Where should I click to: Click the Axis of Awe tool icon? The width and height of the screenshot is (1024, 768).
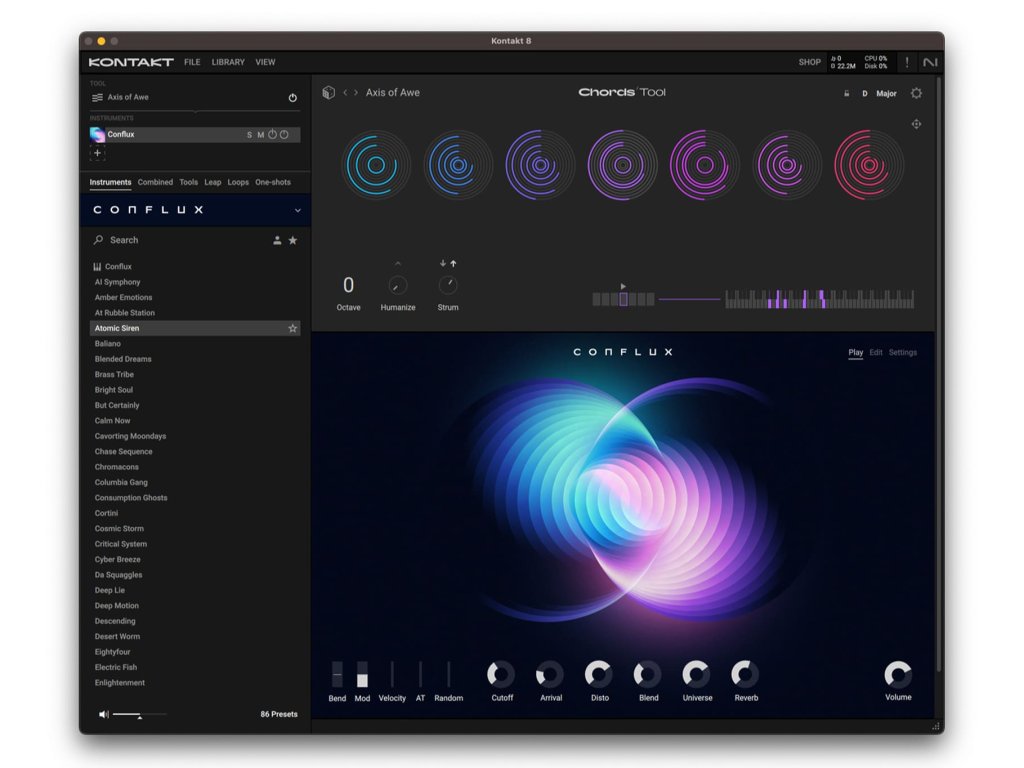(x=97, y=97)
